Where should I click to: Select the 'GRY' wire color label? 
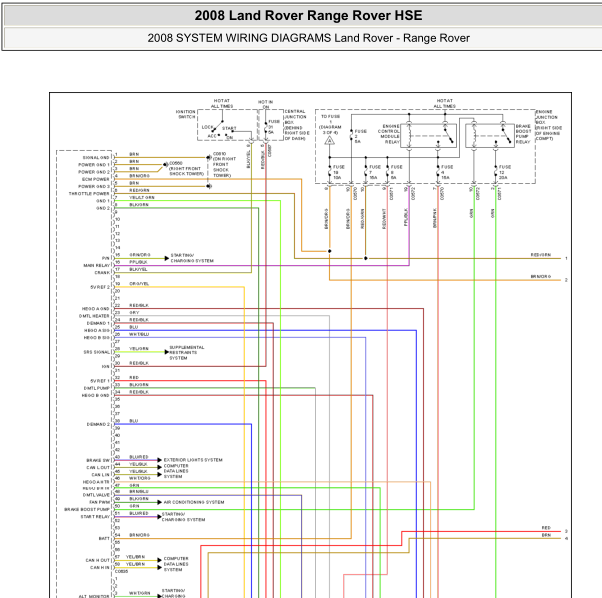[134, 313]
